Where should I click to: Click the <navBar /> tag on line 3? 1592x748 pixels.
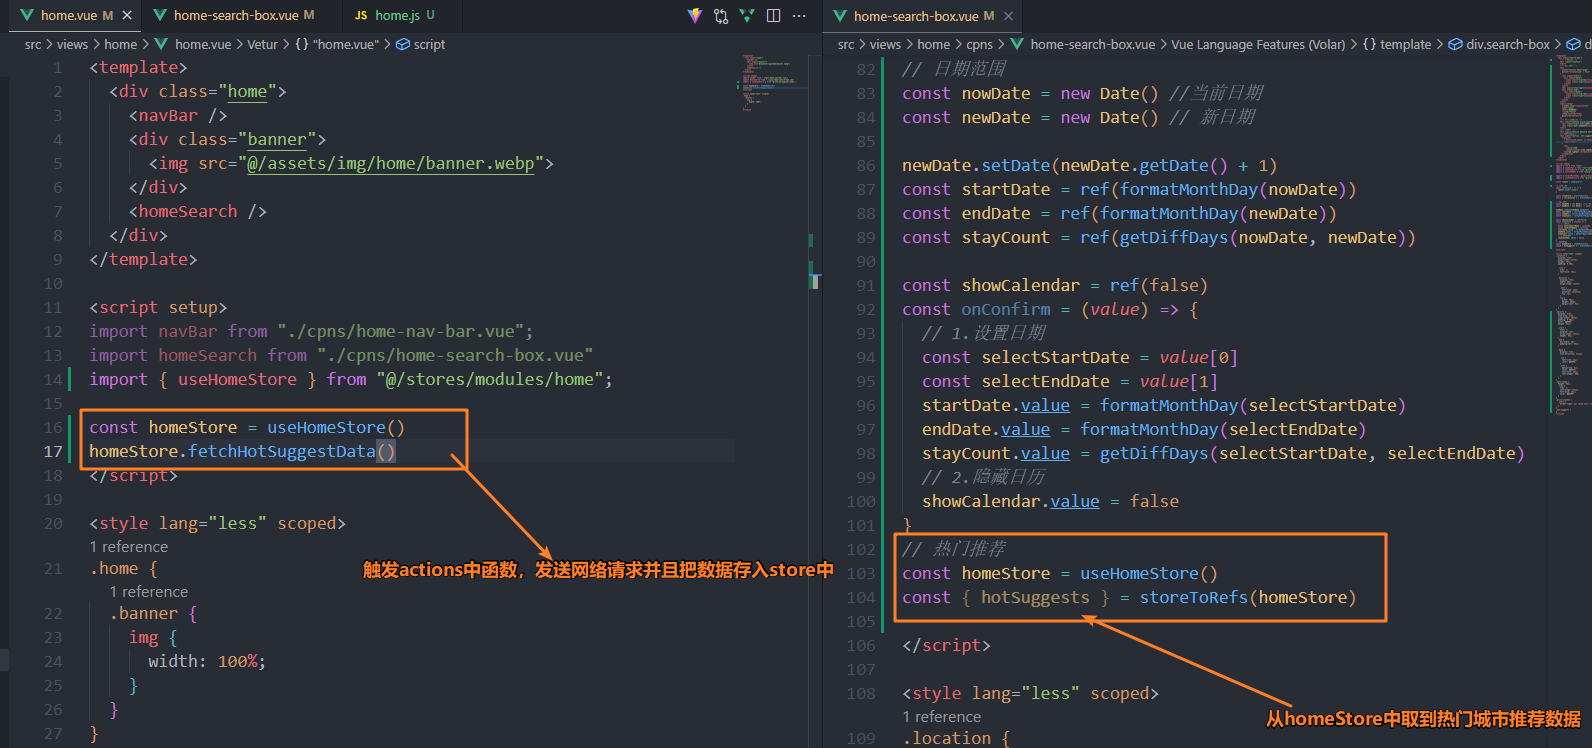click(178, 115)
